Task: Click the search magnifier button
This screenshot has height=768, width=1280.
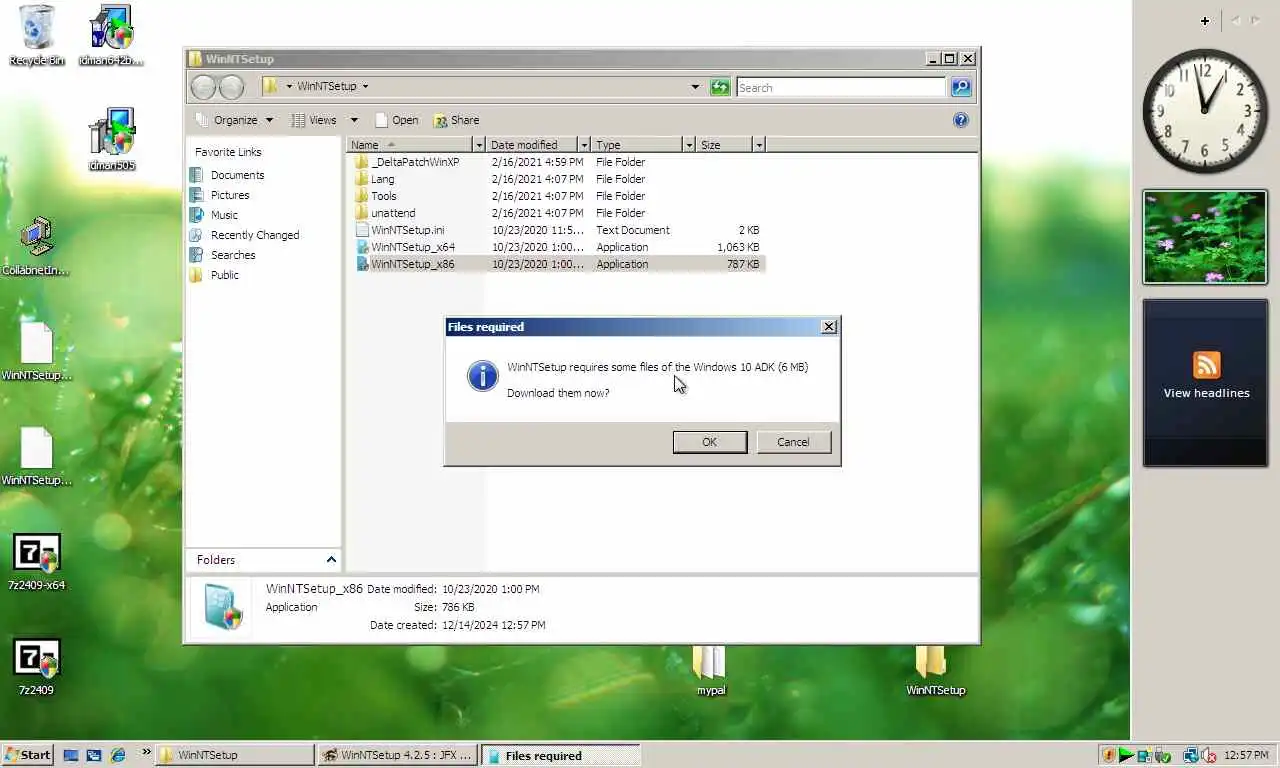Action: 961,87
